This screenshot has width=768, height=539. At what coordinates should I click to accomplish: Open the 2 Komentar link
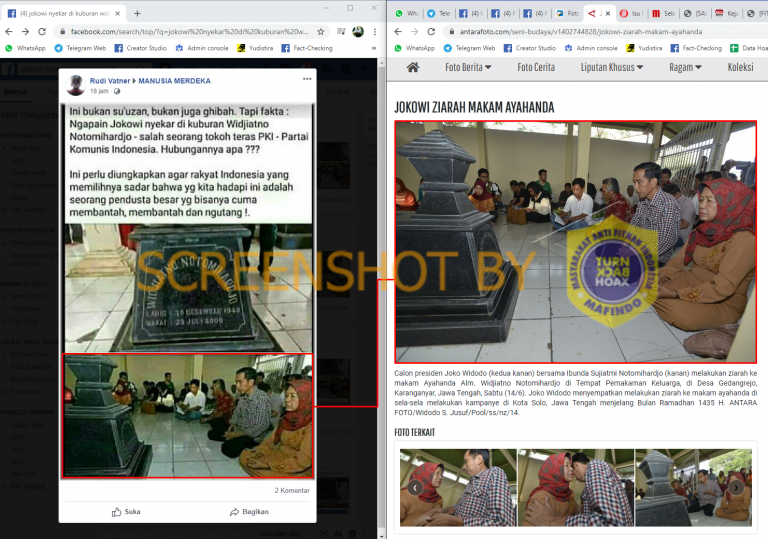coord(292,490)
